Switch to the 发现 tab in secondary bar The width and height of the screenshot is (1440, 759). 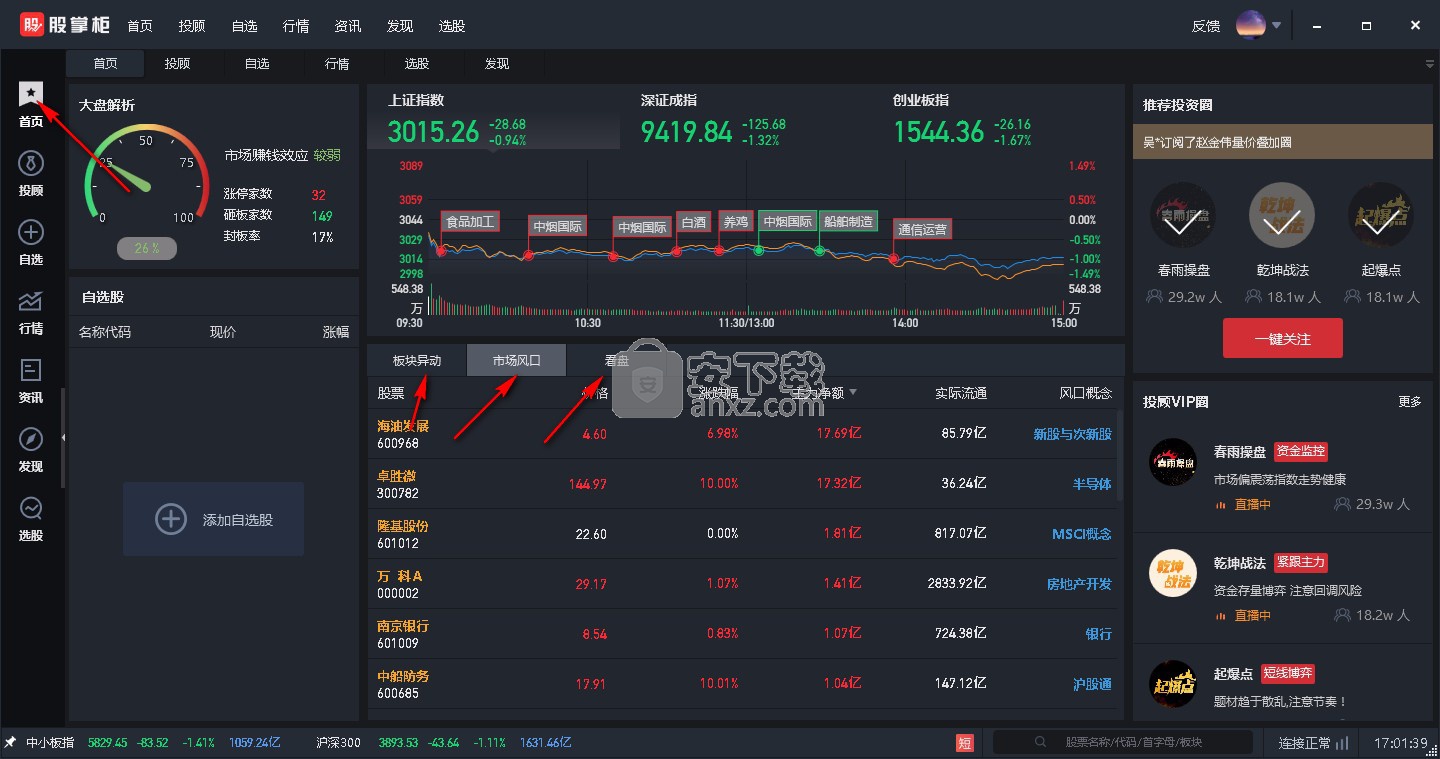(x=497, y=64)
